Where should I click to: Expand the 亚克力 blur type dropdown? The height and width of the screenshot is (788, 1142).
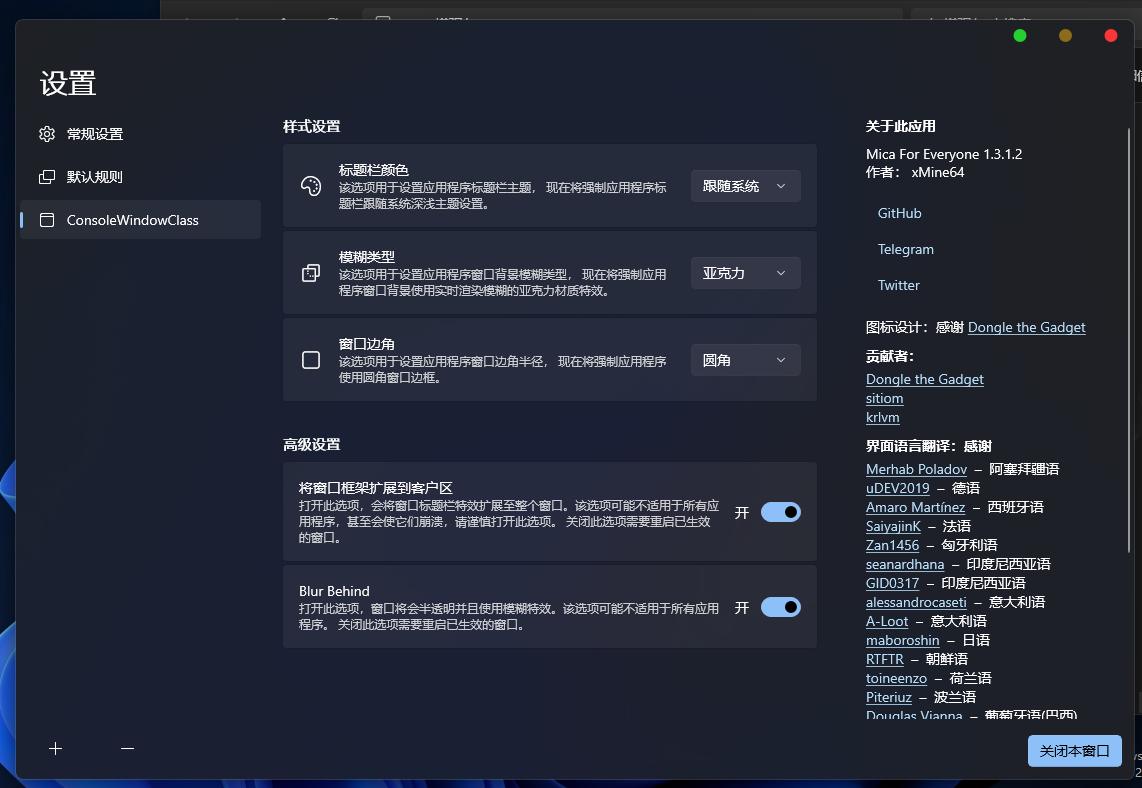[x=745, y=273]
